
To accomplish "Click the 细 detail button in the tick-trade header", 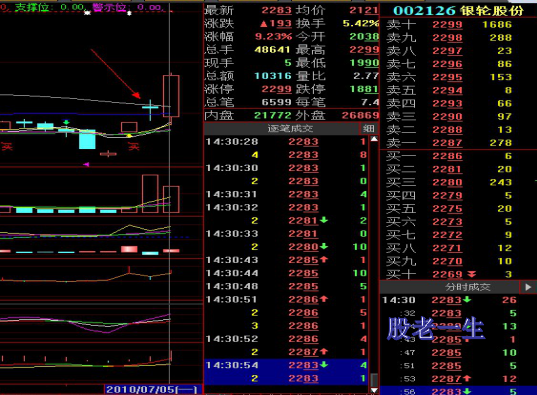I will pyautogui.click(x=369, y=128).
